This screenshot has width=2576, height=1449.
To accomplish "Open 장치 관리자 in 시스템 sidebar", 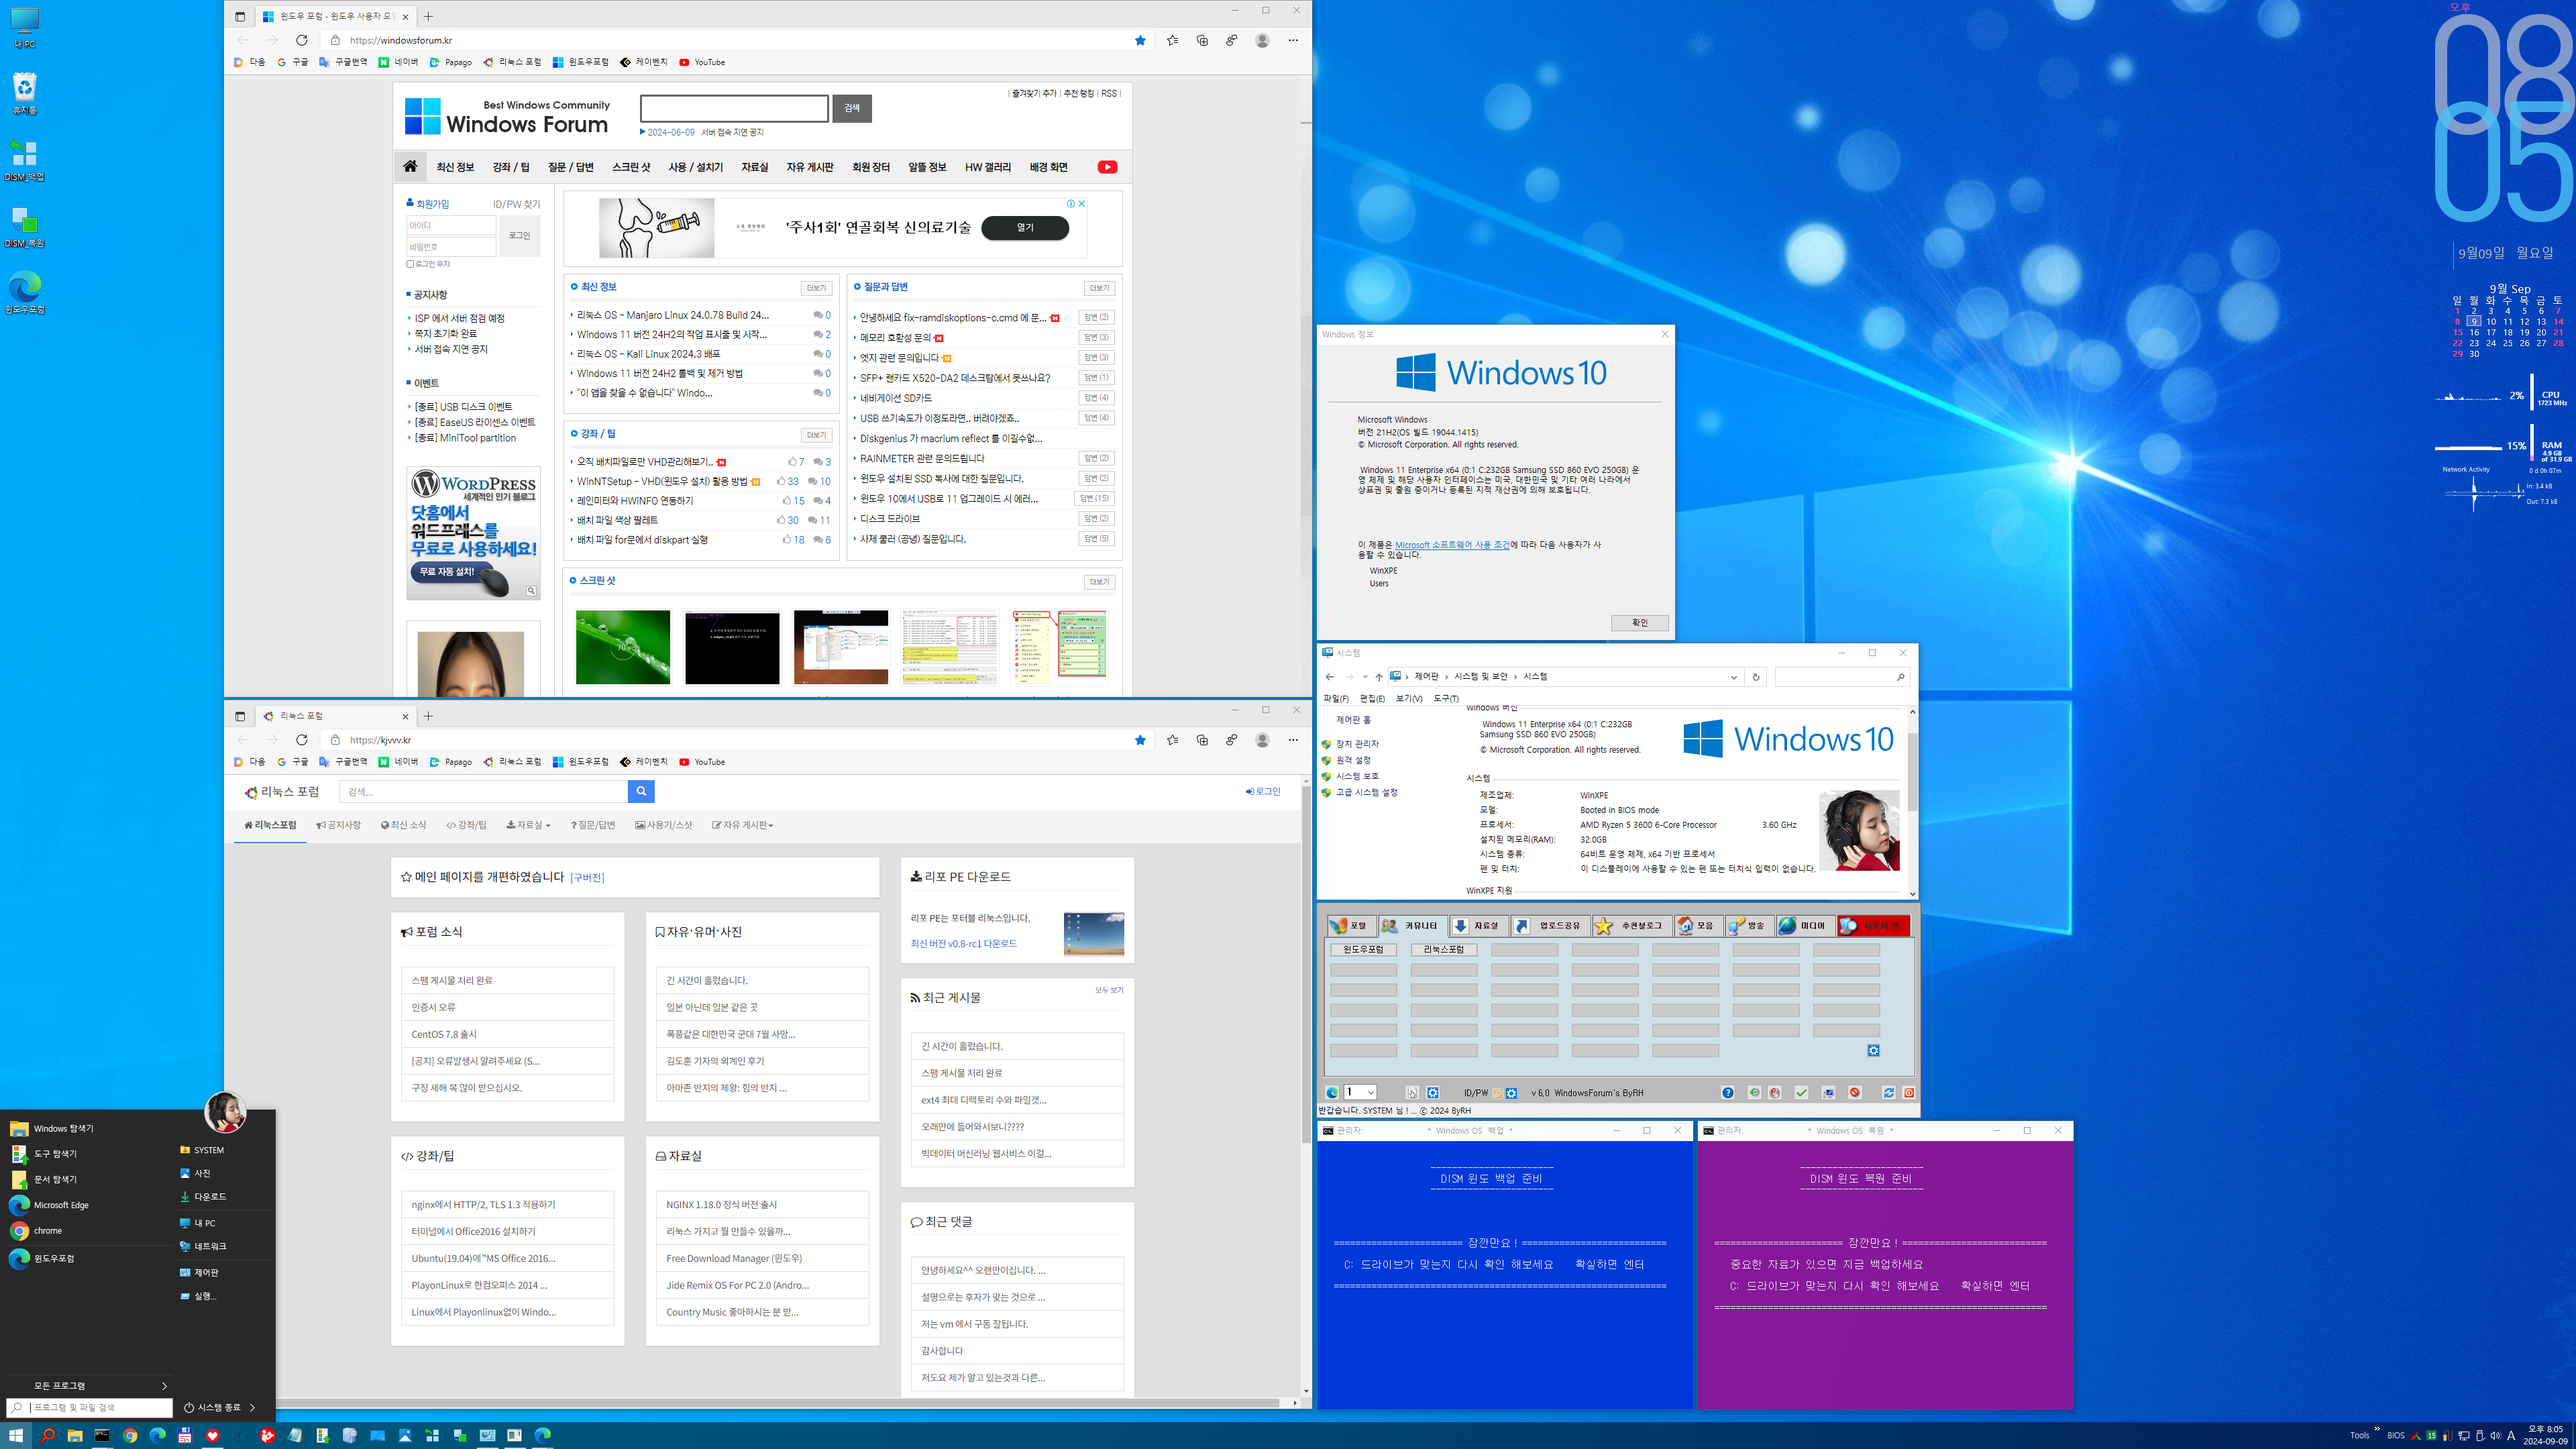I will (1358, 744).
